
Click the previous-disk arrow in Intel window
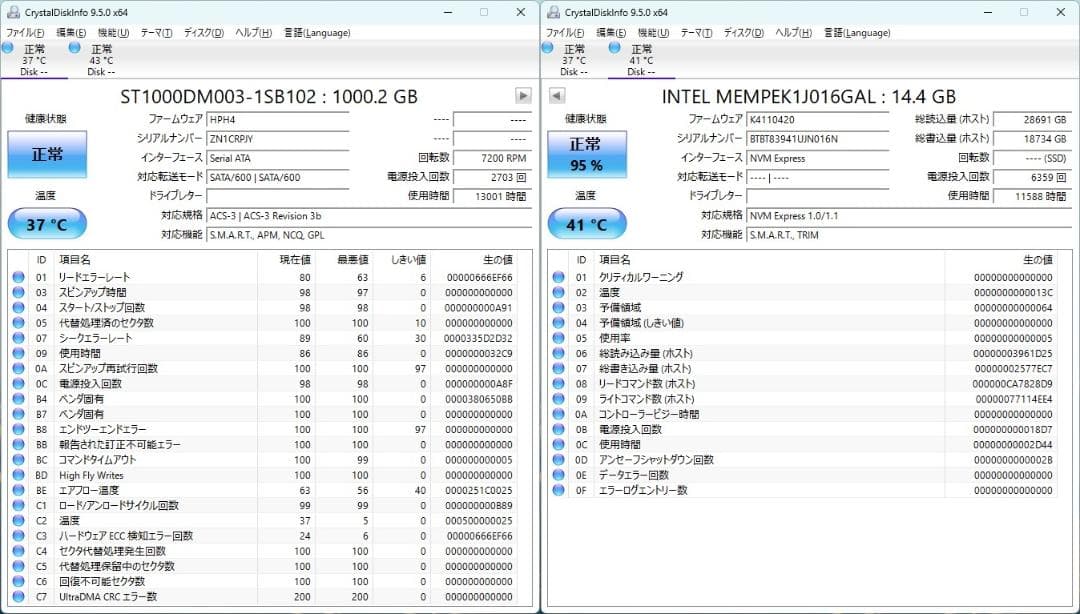558,96
